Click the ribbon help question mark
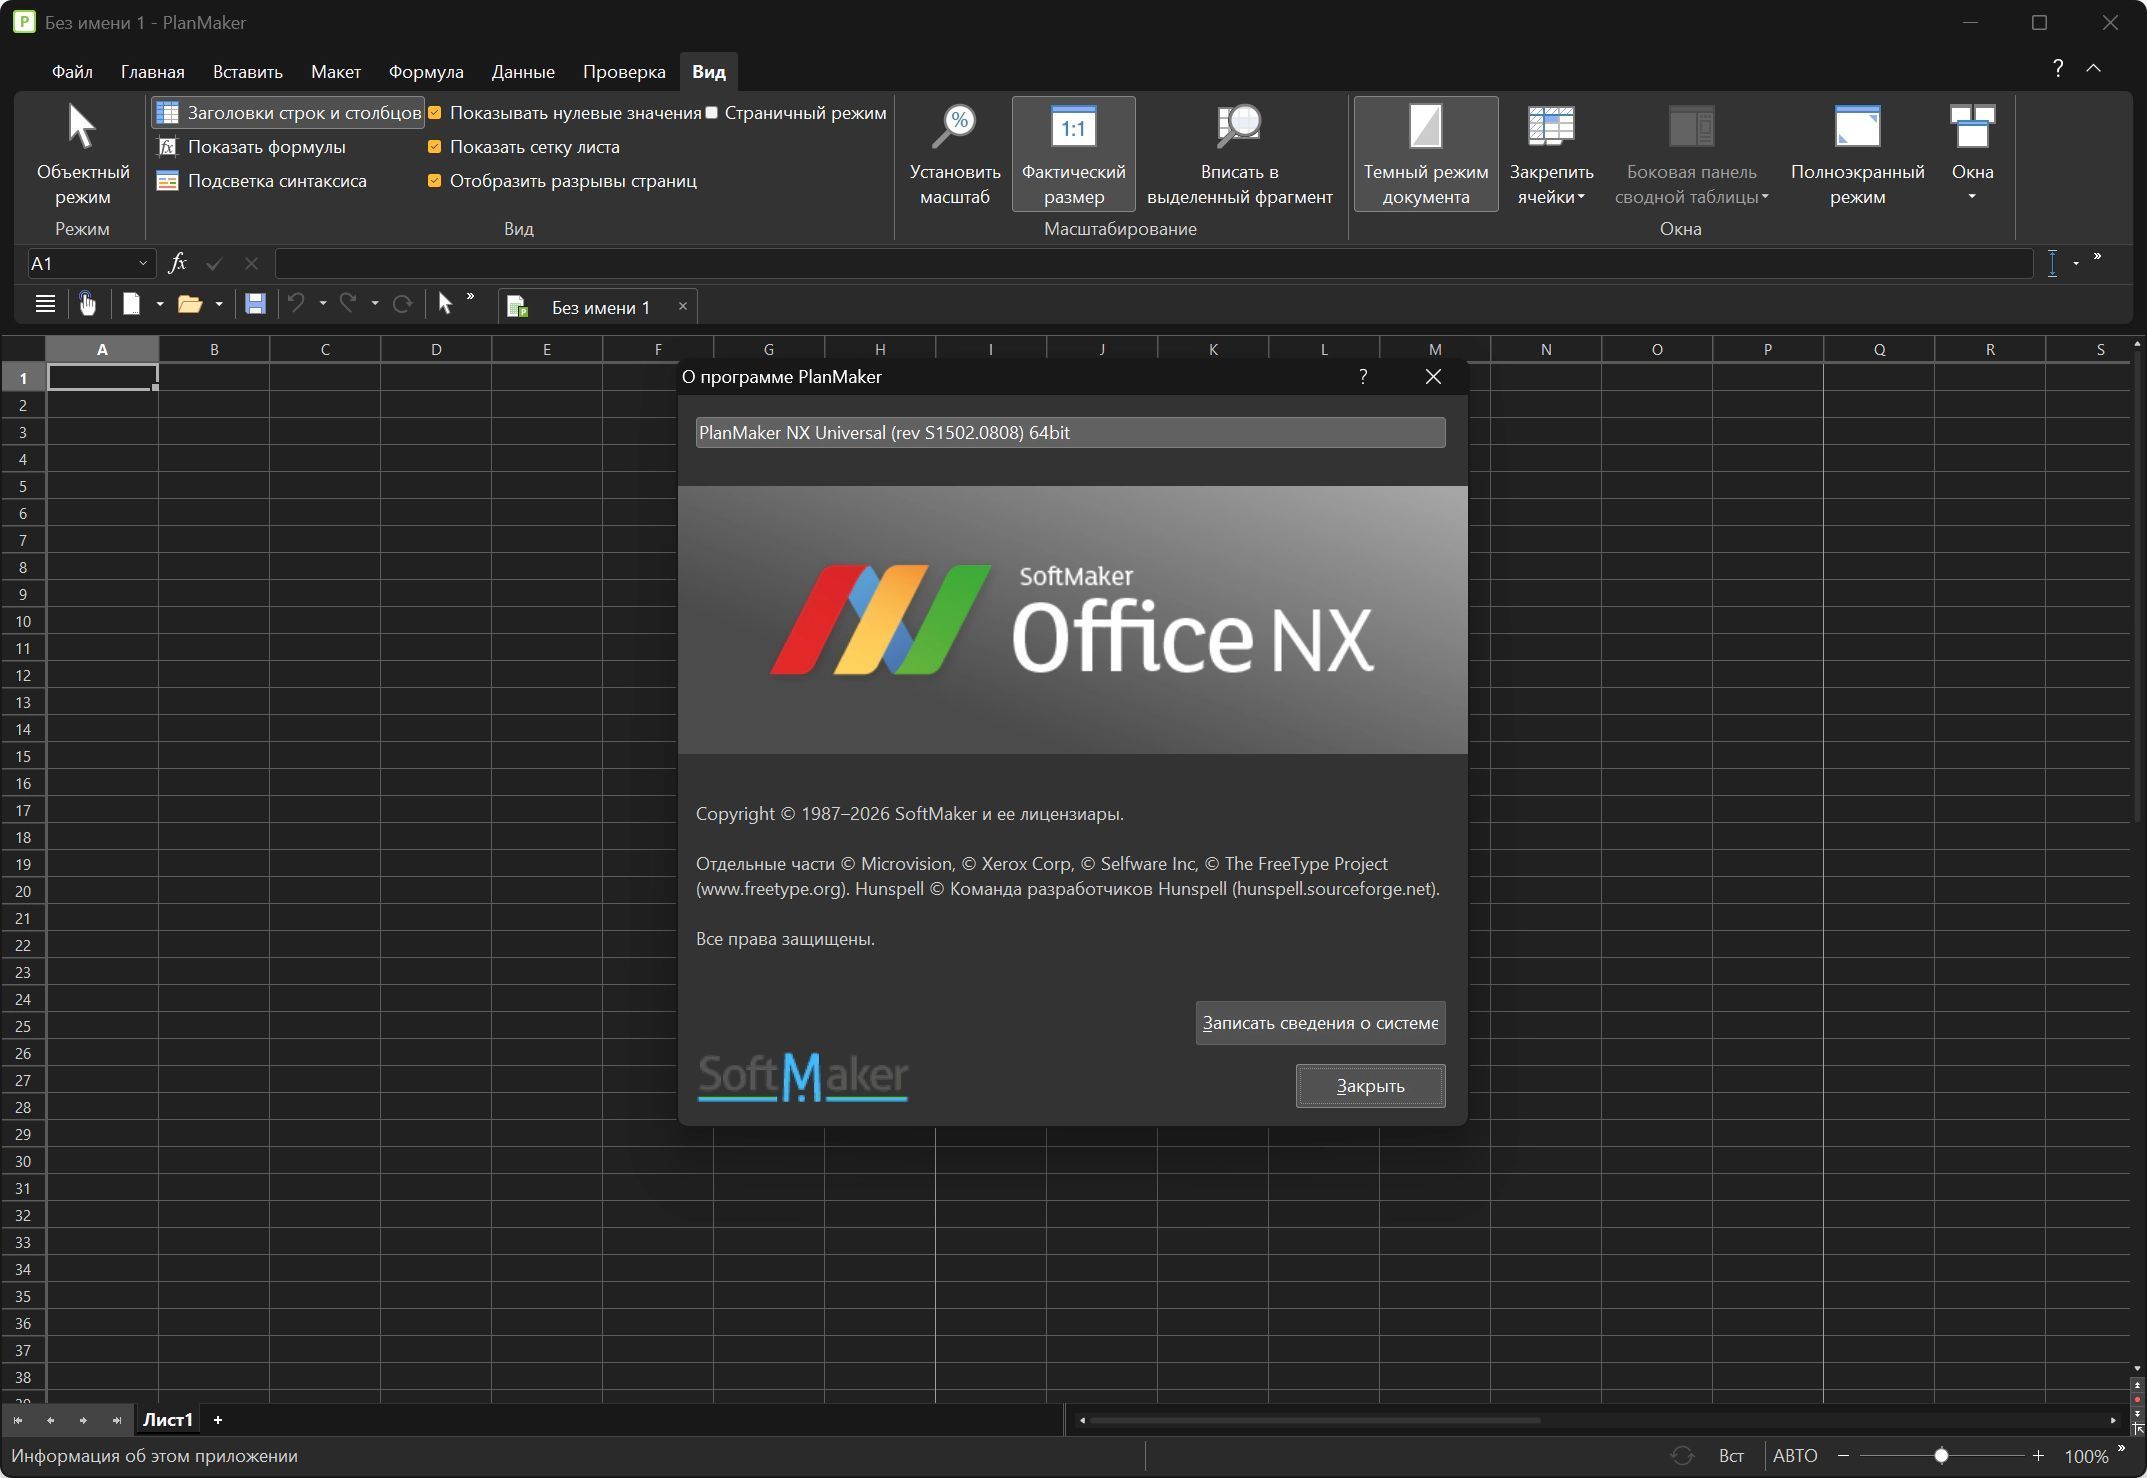2147x1478 pixels. (x=2057, y=68)
